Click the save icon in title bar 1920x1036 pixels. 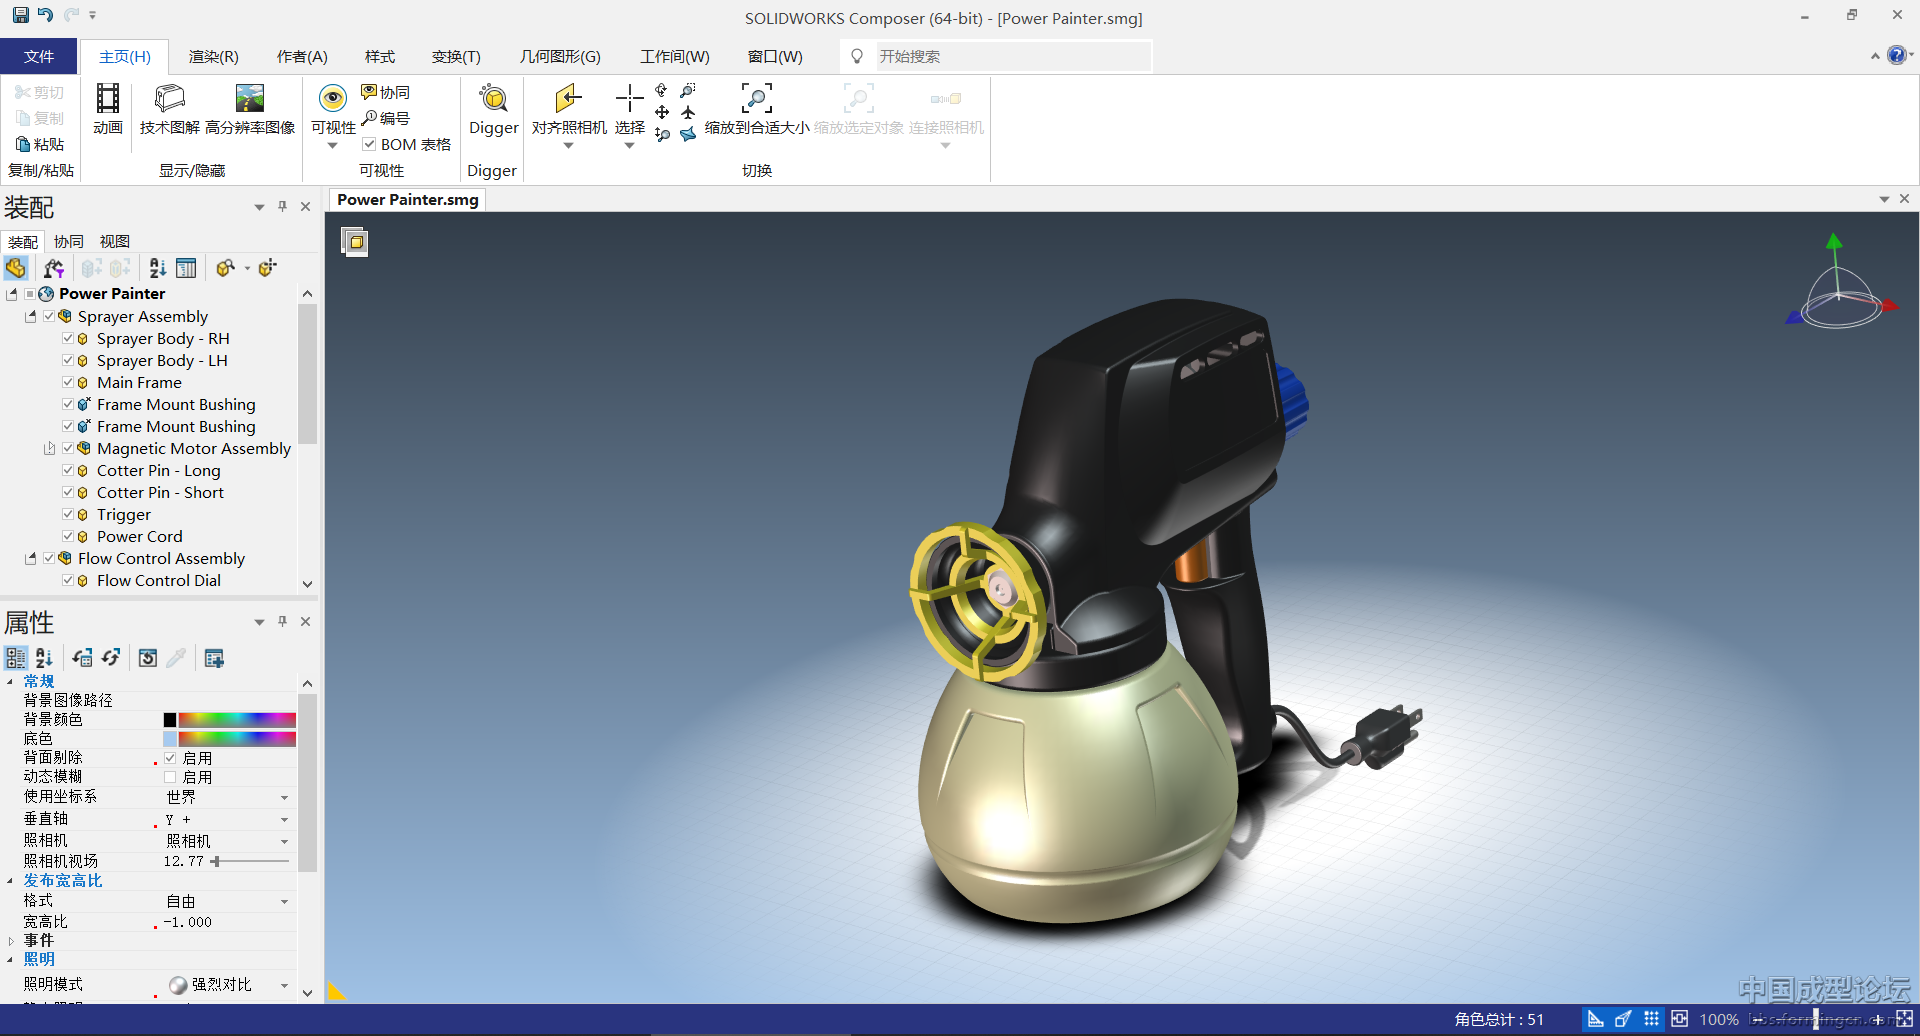[20, 15]
